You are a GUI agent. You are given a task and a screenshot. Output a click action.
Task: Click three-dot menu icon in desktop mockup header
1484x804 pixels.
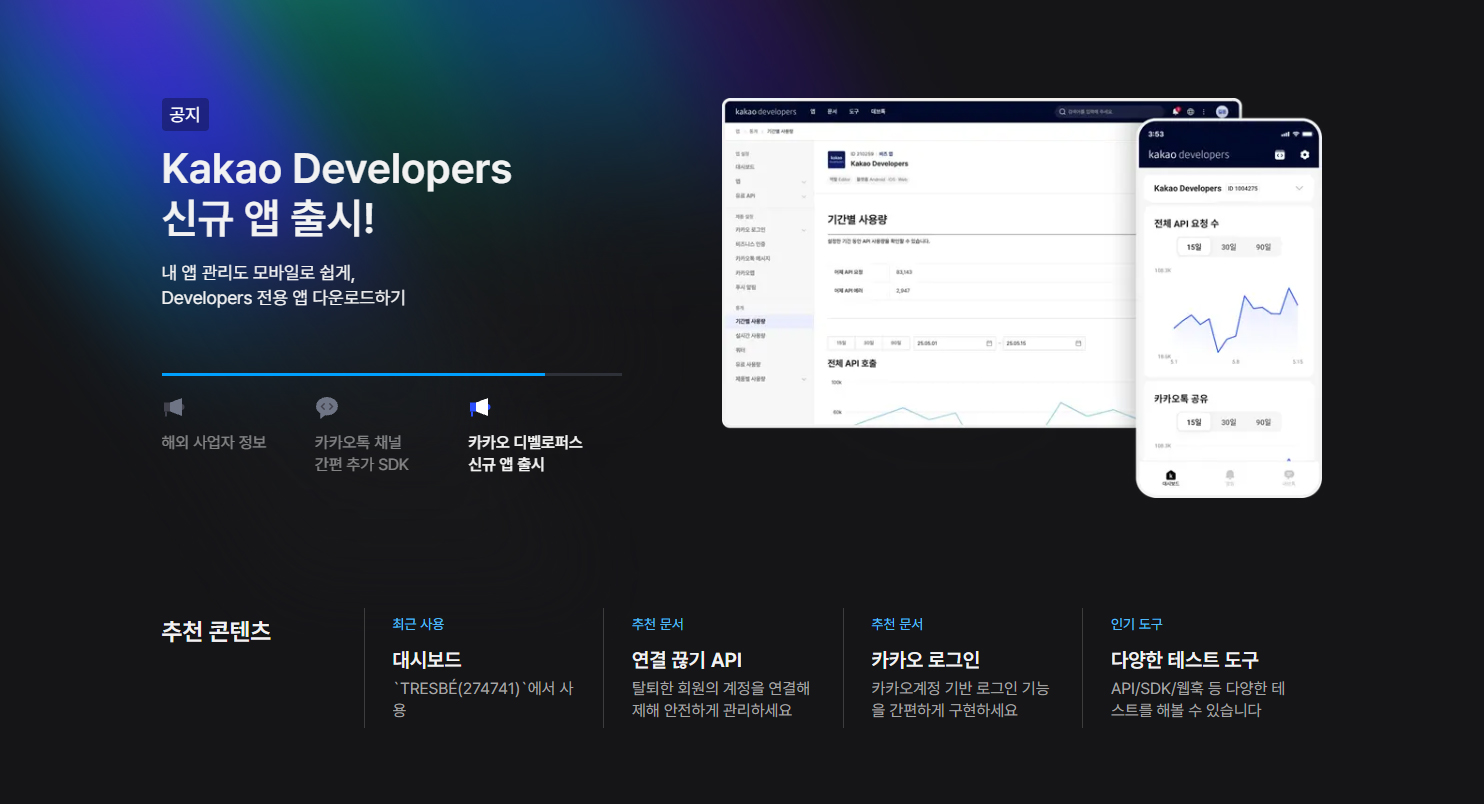click(x=1204, y=112)
